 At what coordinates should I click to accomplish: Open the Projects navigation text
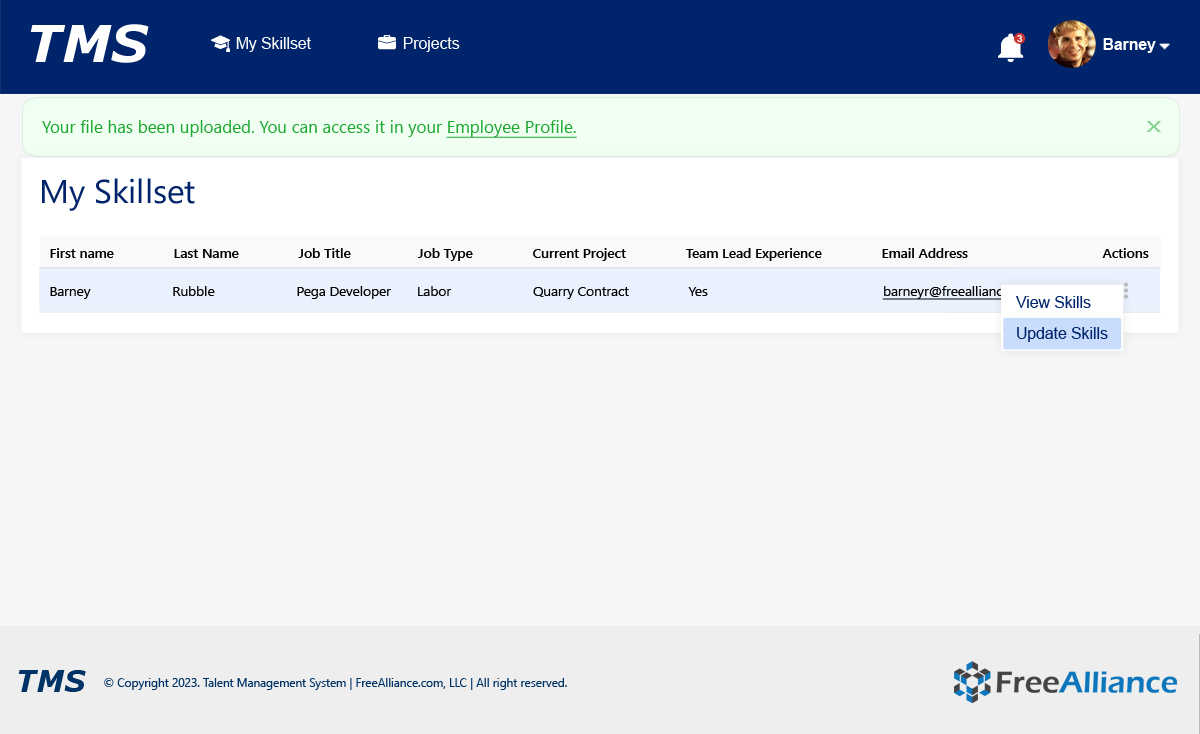pyautogui.click(x=431, y=43)
